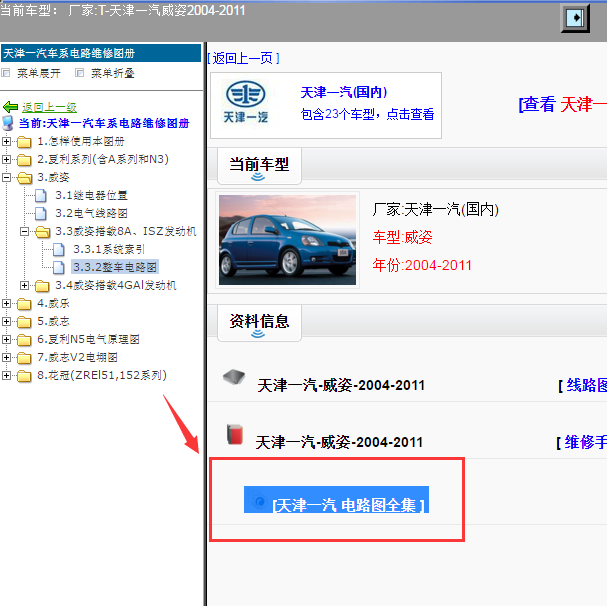Expand the 8.花冠 tree node
The height and width of the screenshot is (606, 607).
click(6, 375)
